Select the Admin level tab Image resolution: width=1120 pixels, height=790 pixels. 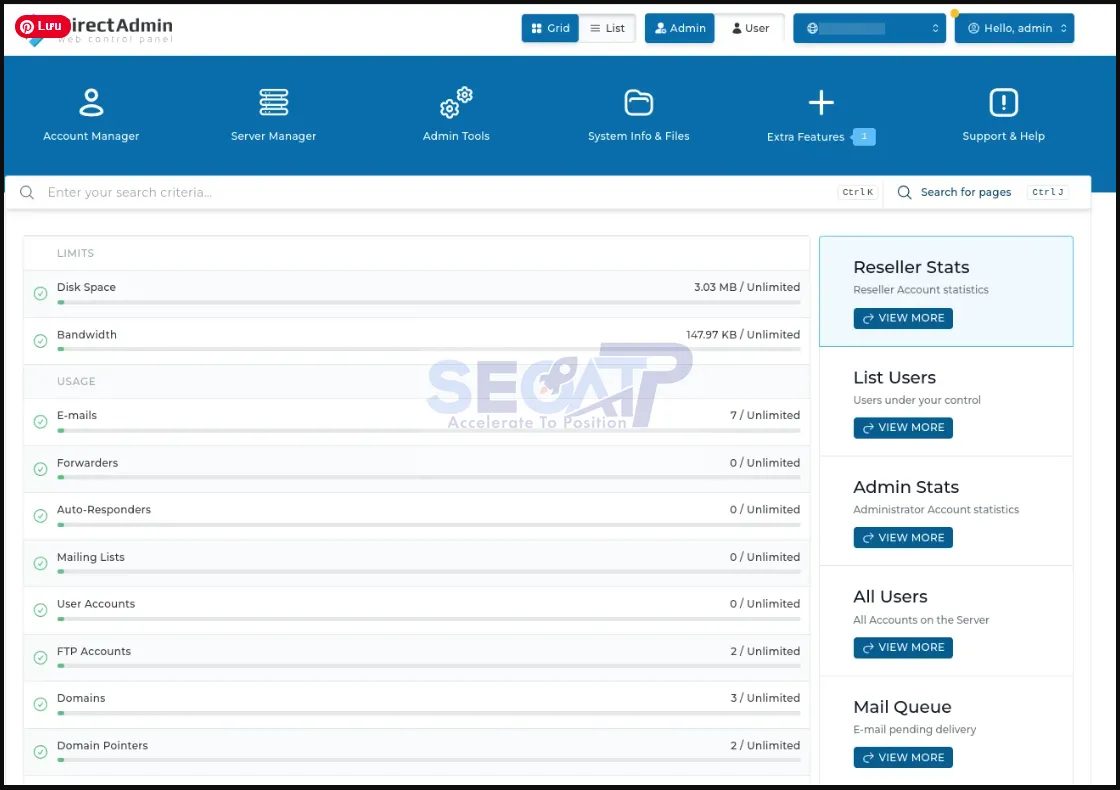tap(679, 28)
